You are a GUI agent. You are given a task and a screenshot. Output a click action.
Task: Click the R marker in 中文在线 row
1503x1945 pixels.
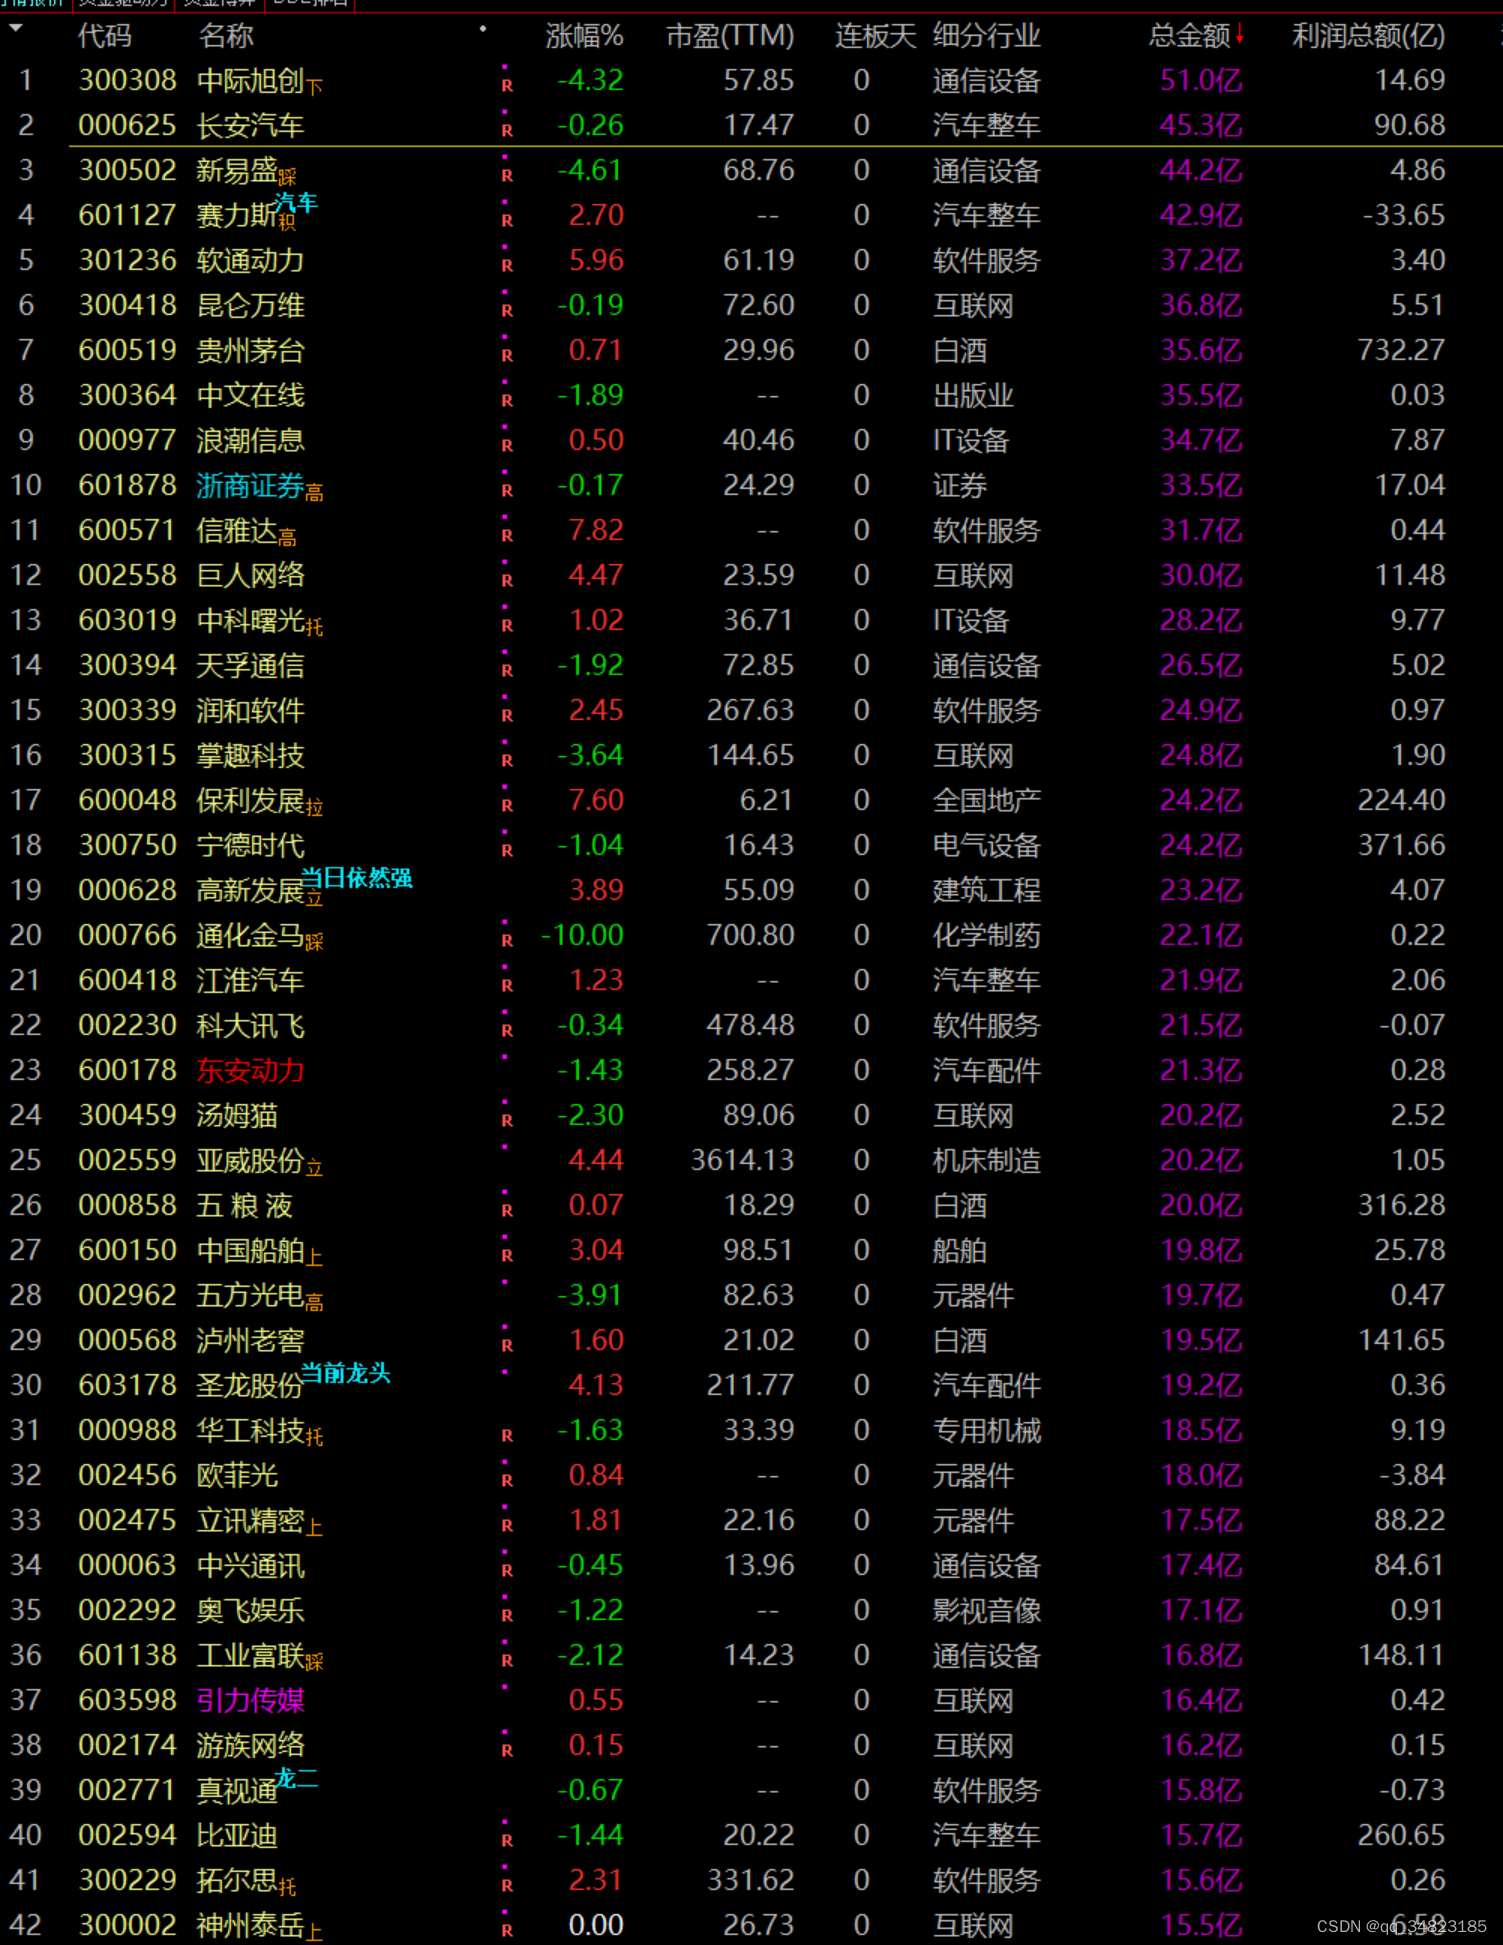coord(507,400)
